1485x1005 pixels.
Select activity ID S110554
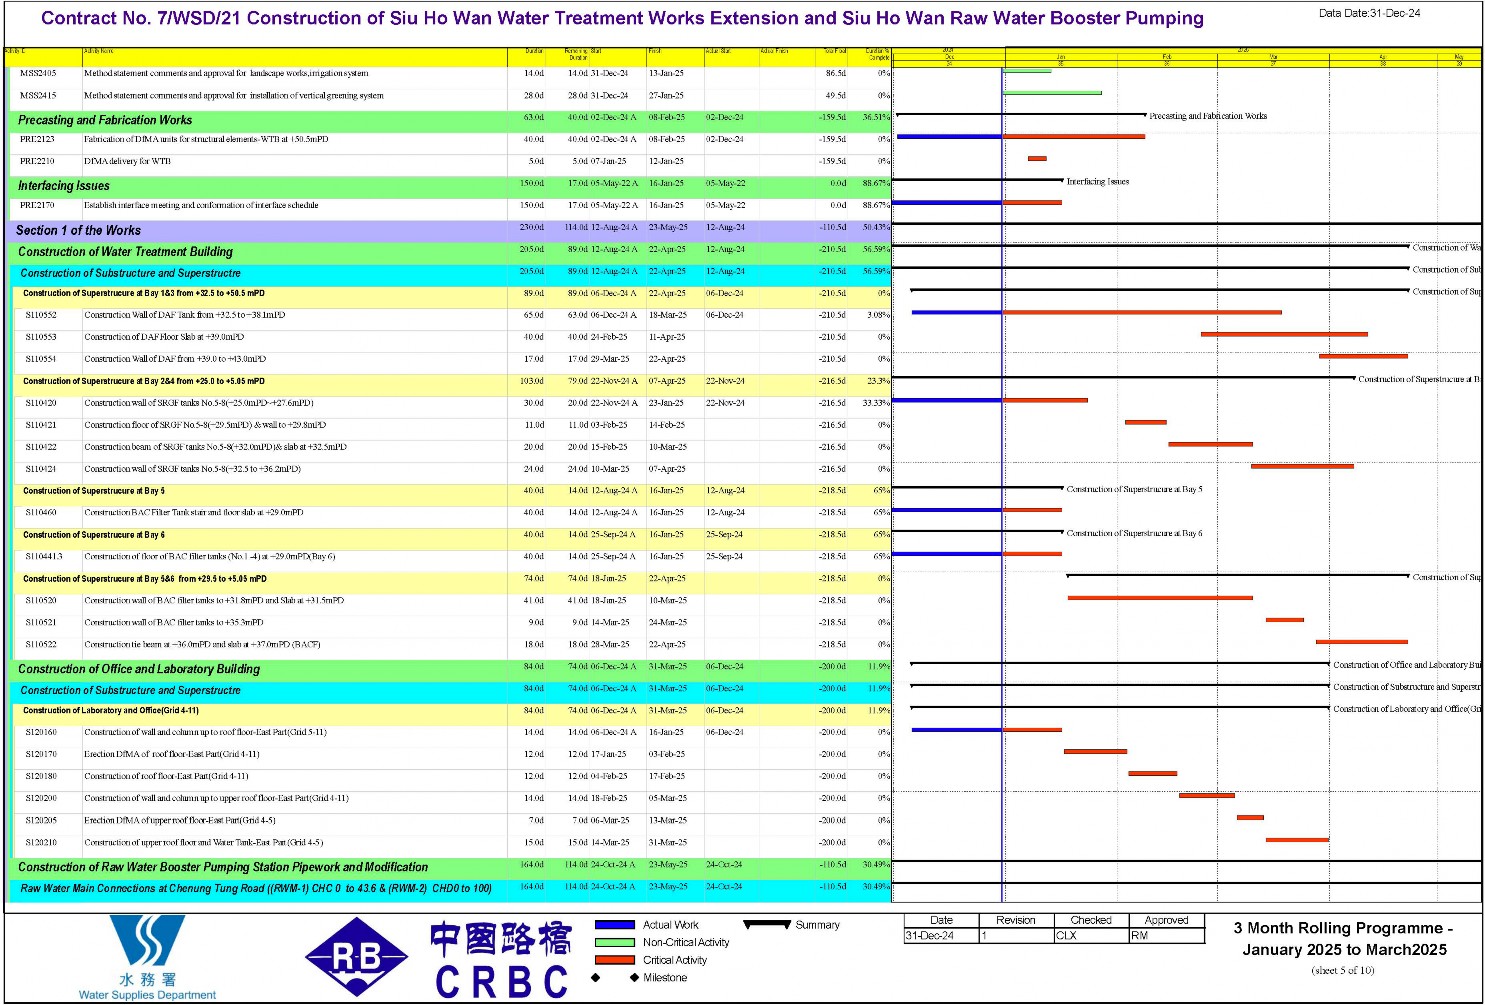pyautogui.click(x=41, y=359)
